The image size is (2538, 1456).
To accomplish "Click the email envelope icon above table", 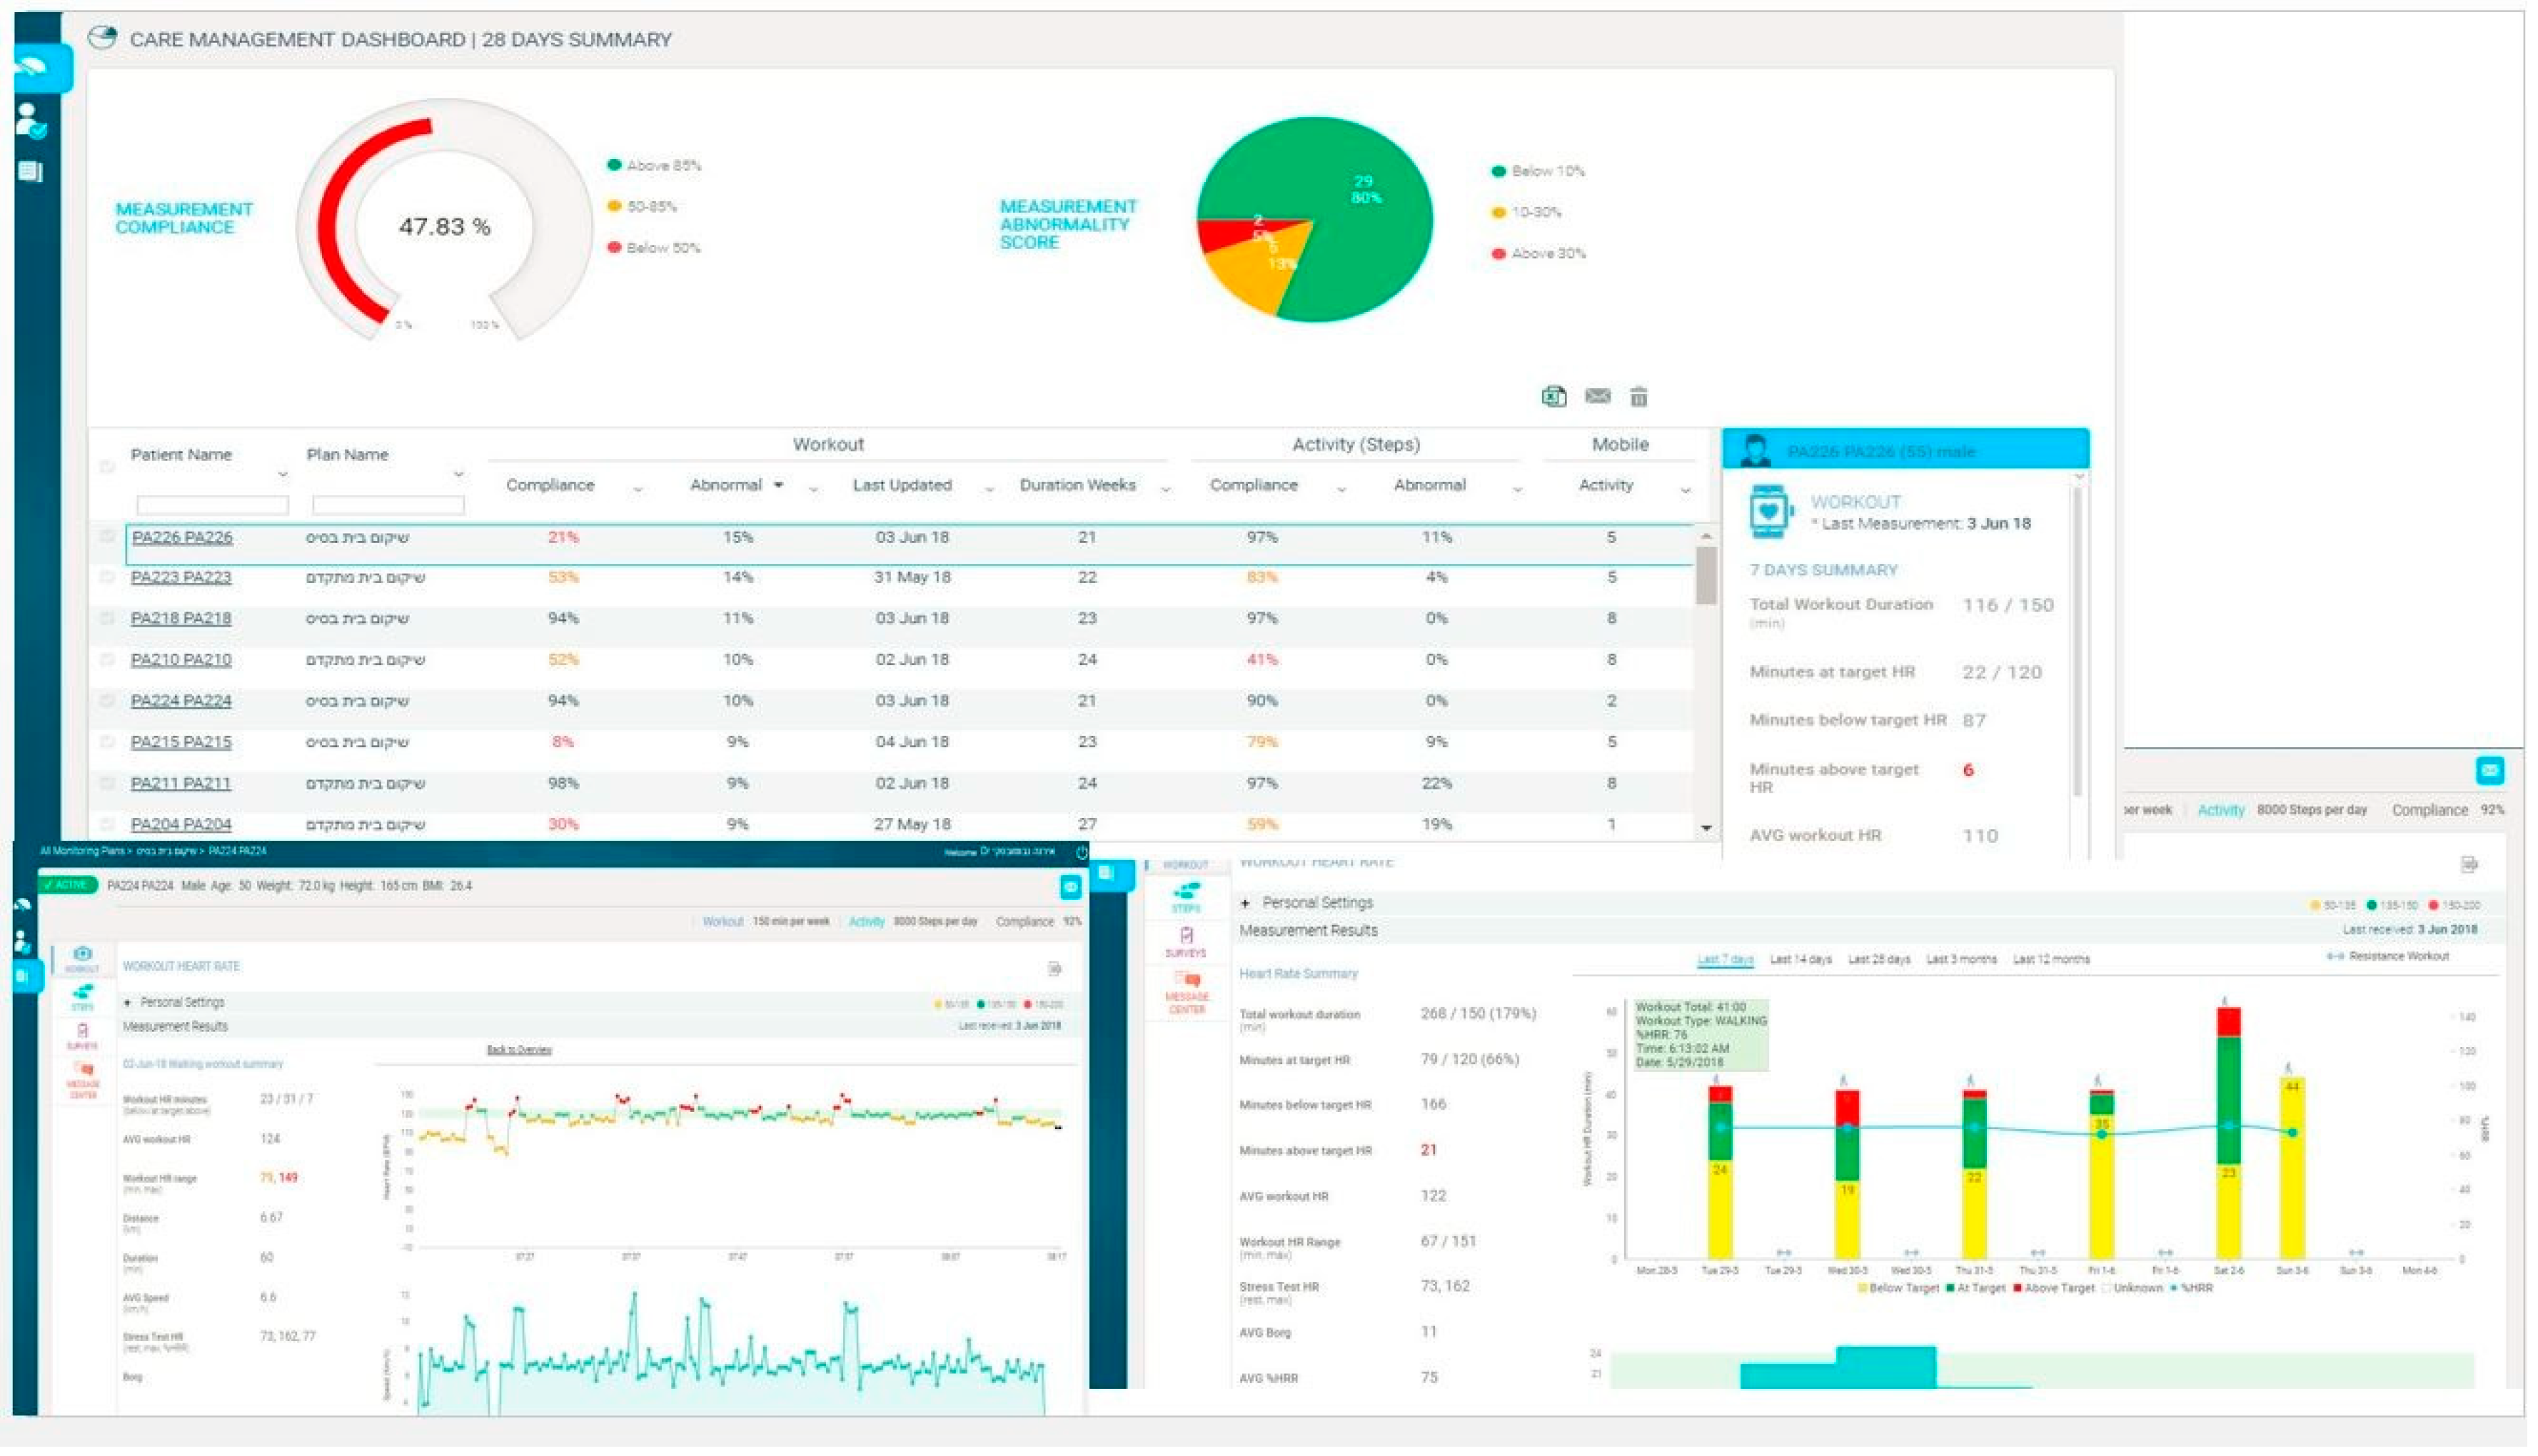I will (1597, 397).
